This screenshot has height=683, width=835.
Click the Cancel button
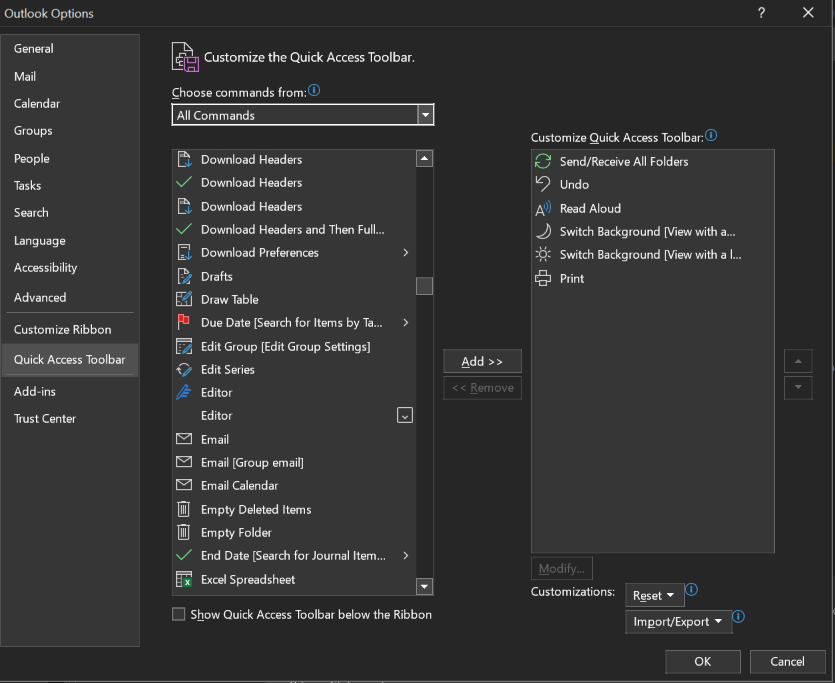coord(787,661)
